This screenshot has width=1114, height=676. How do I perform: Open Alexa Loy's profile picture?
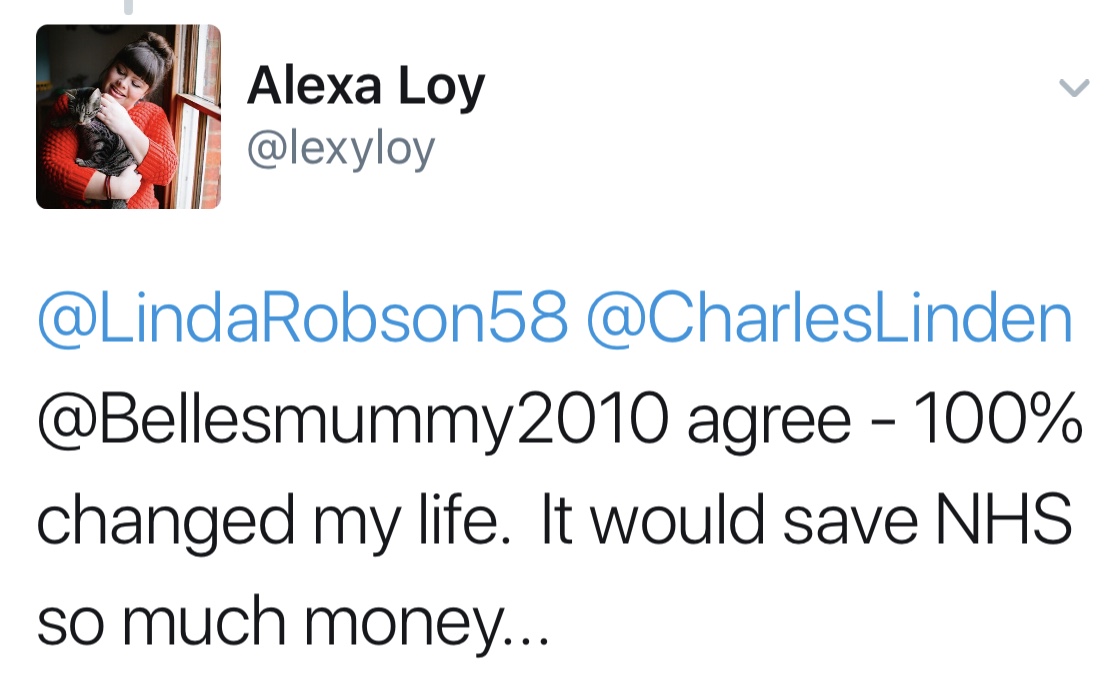tap(129, 117)
